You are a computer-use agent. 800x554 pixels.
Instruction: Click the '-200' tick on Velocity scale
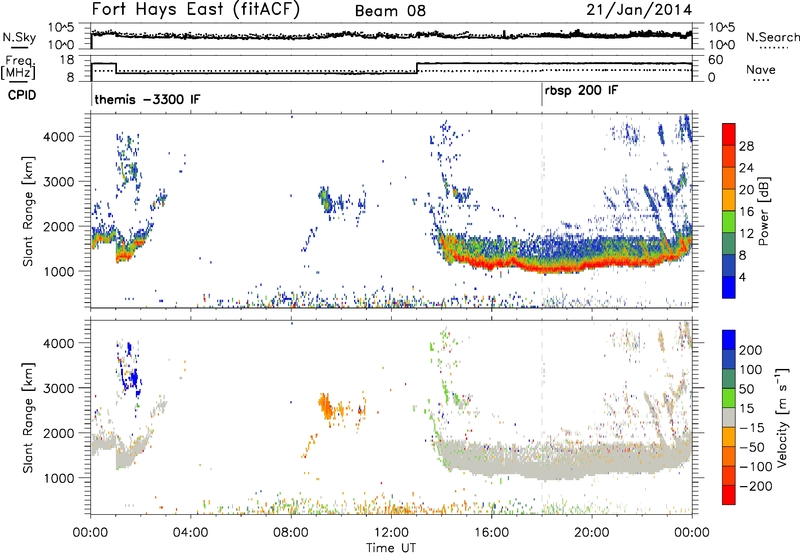point(754,486)
